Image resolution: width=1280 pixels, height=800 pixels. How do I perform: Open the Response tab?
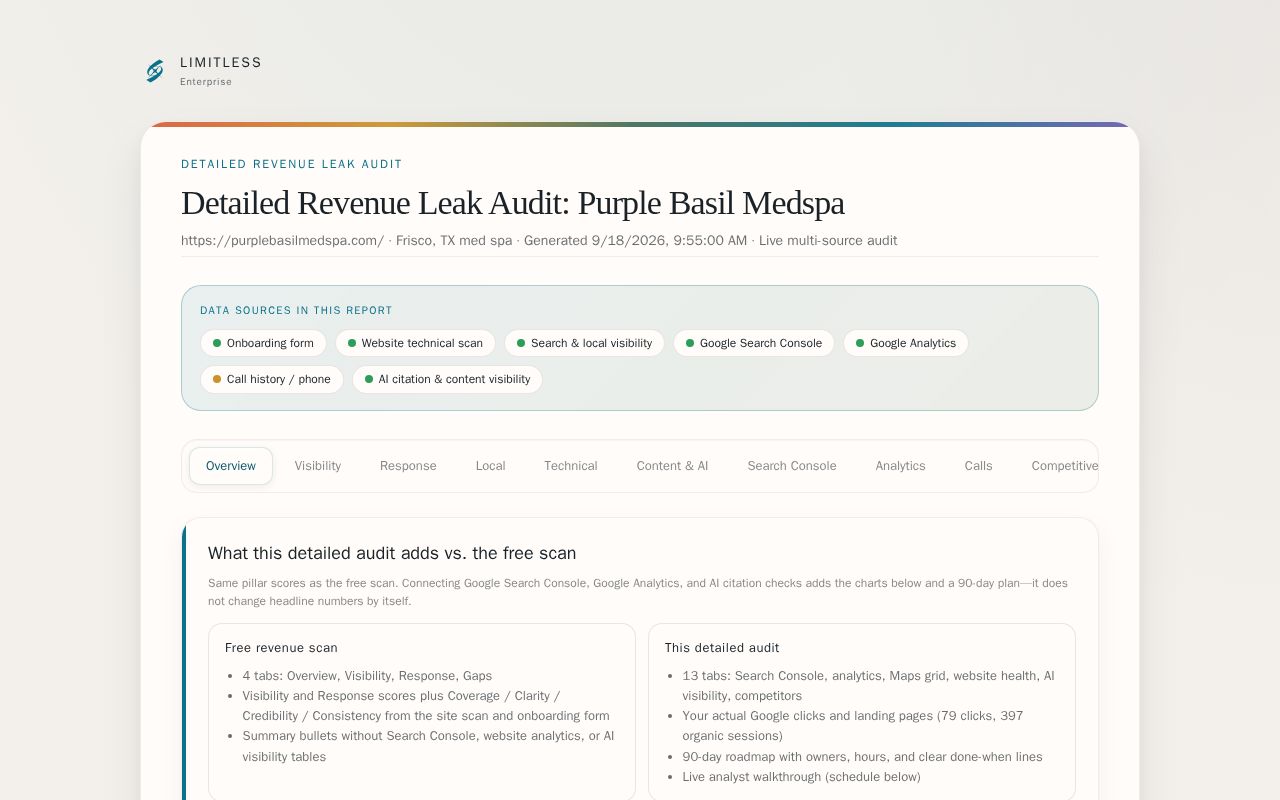(x=408, y=466)
